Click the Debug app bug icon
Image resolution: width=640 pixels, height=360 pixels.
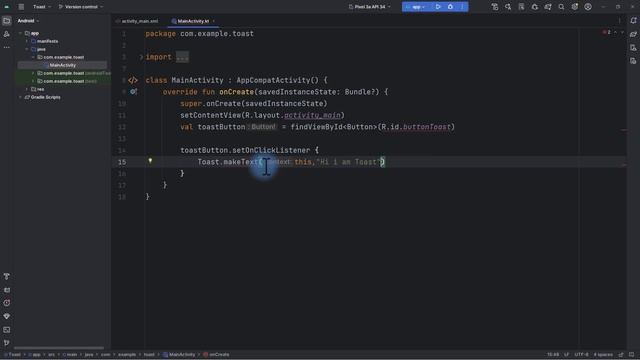click(x=450, y=7)
